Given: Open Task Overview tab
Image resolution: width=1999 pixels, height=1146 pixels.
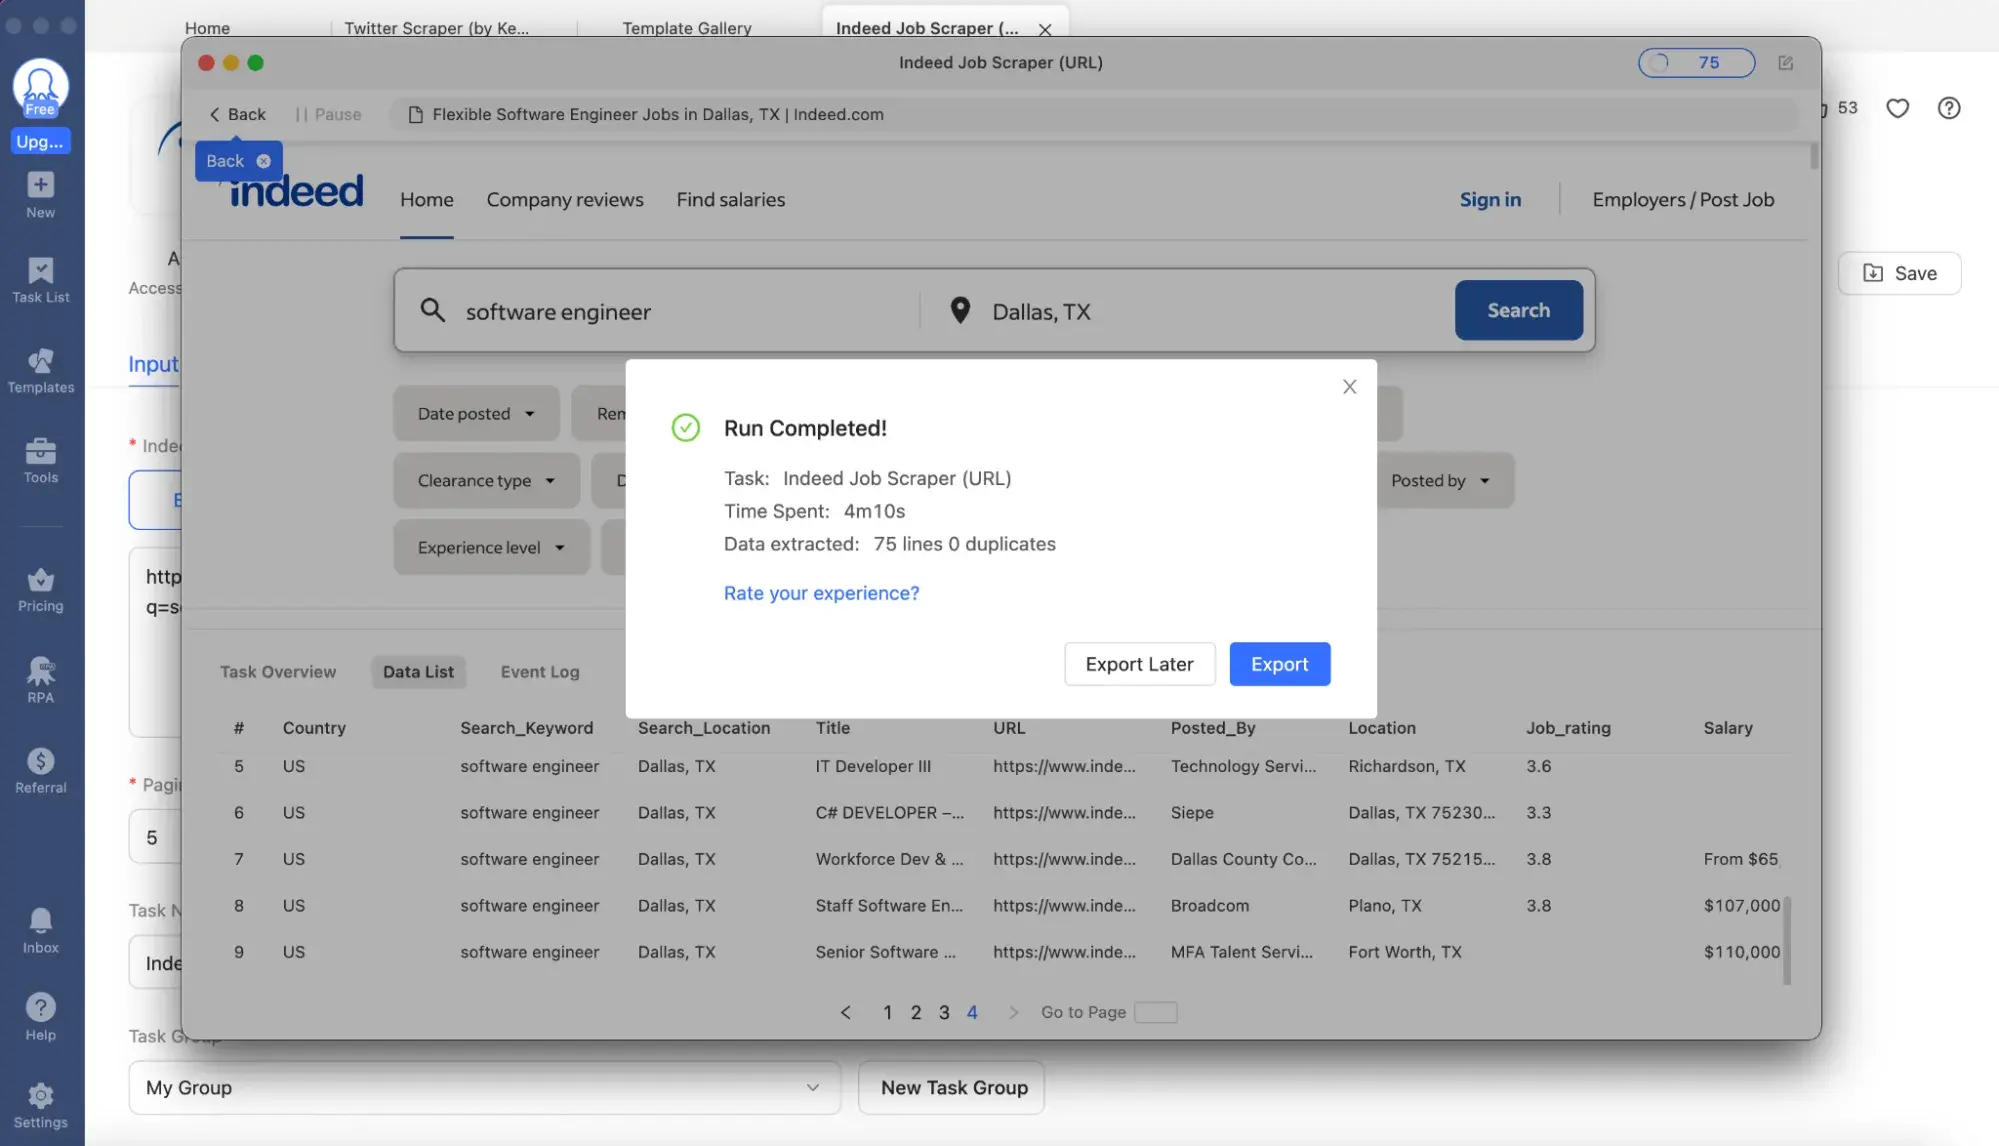Looking at the screenshot, I should point(278,671).
